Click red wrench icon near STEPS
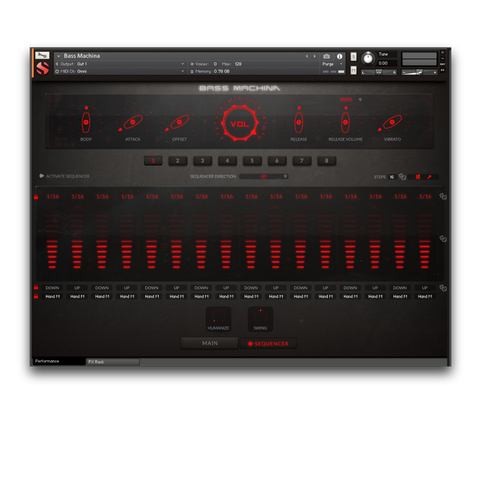The image size is (480, 480). pyautogui.click(x=429, y=177)
